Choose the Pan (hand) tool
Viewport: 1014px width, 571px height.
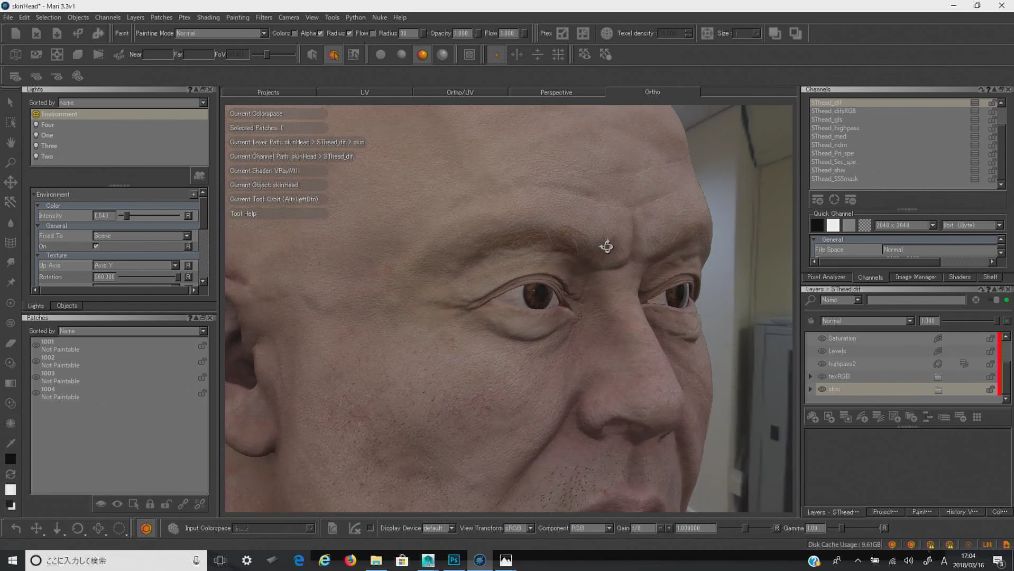coord(10,142)
